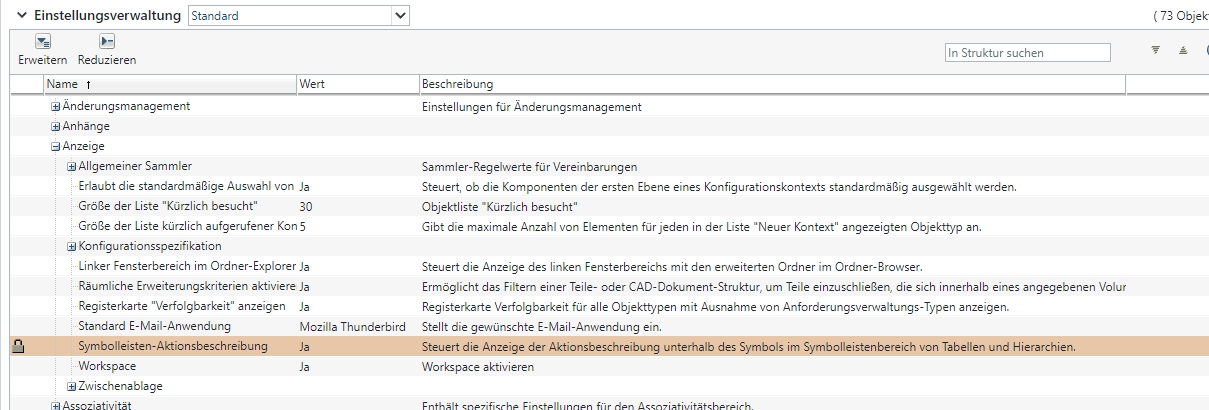Viewport: 1209px width, 410px height.
Task: Click the Wert column header
Action: [x=312, y=84]
